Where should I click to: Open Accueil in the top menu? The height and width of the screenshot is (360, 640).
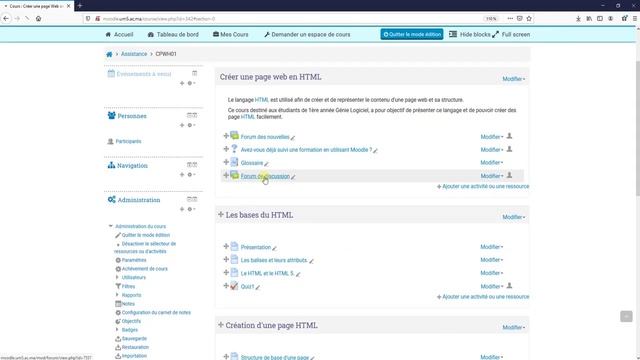(119, 35)
